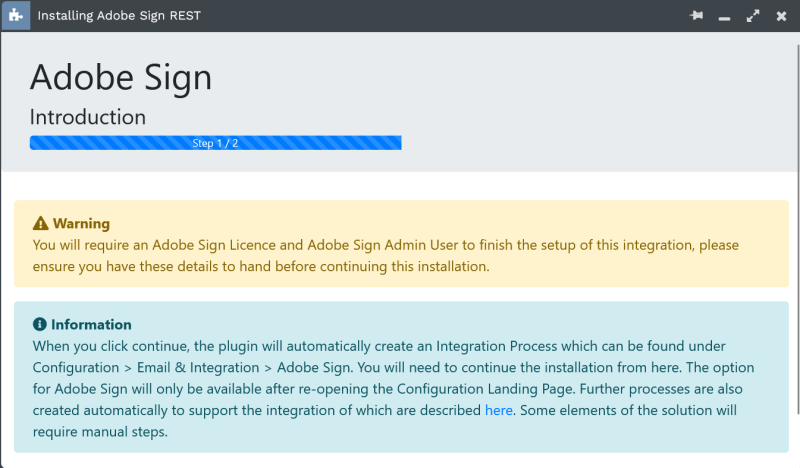Screen dimensions: 800x468
Task: Close the Adobe Sign installer dialog
Action: pyautogui.click(x=780, y=16)
